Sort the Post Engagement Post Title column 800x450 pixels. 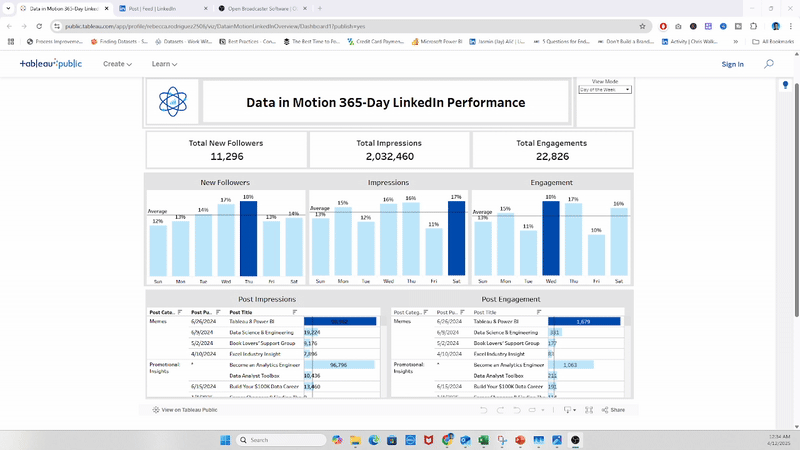539,312
